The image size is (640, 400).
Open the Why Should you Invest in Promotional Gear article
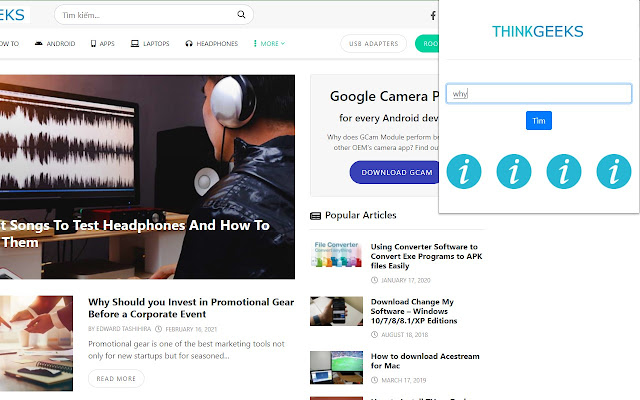(191, 308)
